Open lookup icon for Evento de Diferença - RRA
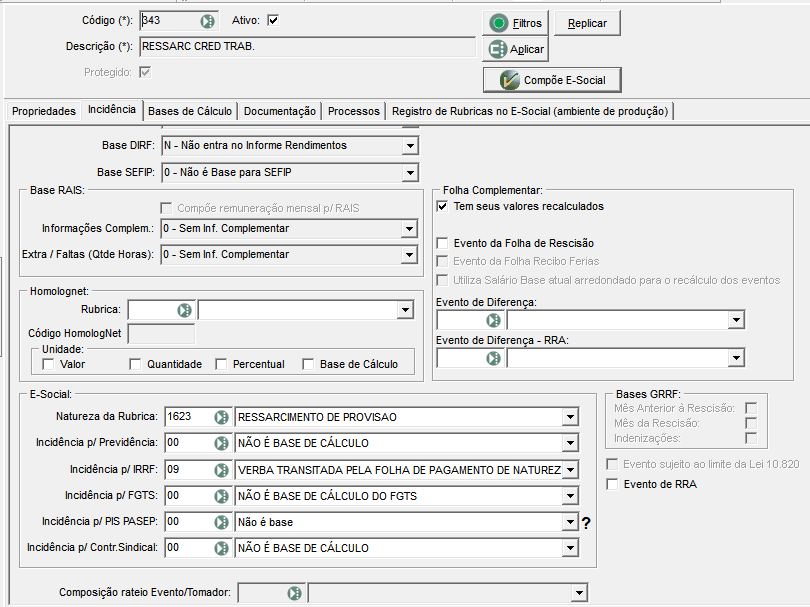This screenshot has height=607, width=810. (x=493, y=358)
